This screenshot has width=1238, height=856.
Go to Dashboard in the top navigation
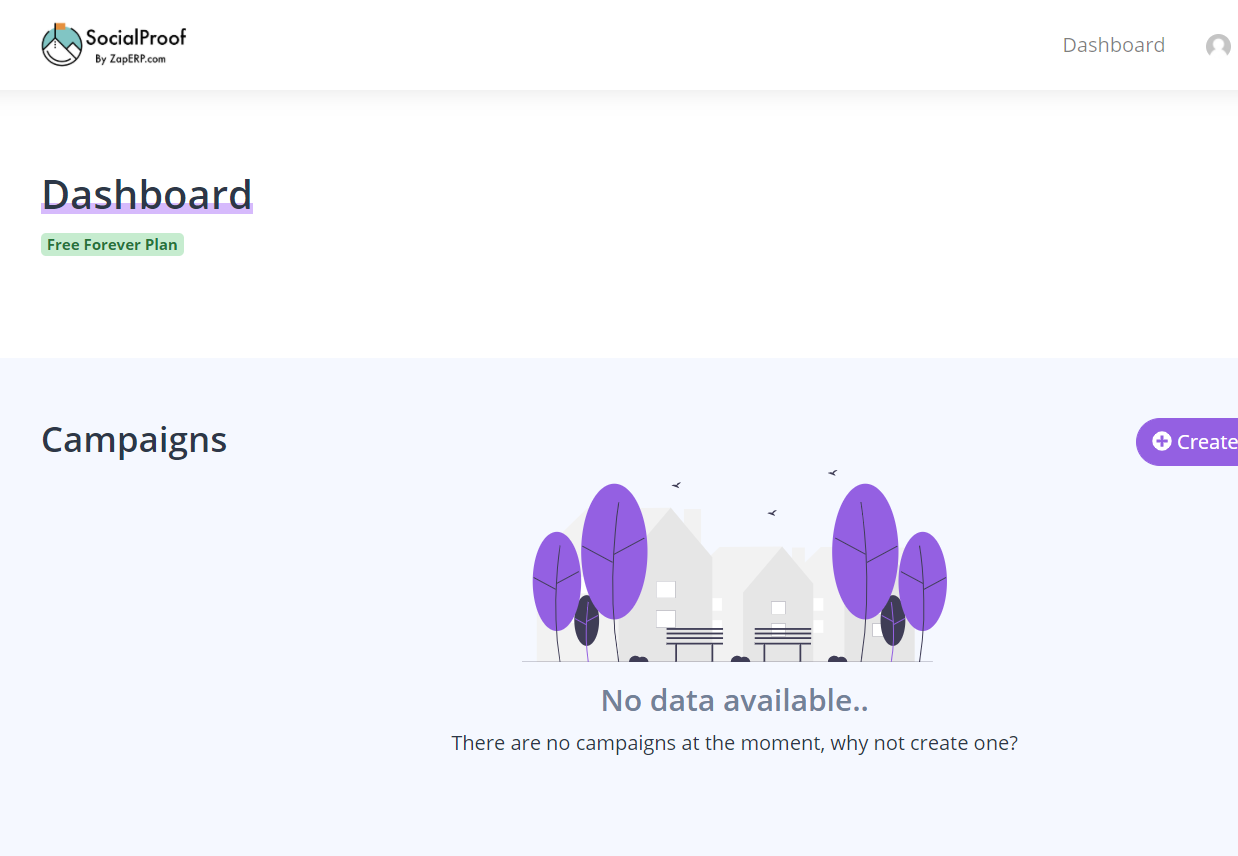[x=1113, y=45]
